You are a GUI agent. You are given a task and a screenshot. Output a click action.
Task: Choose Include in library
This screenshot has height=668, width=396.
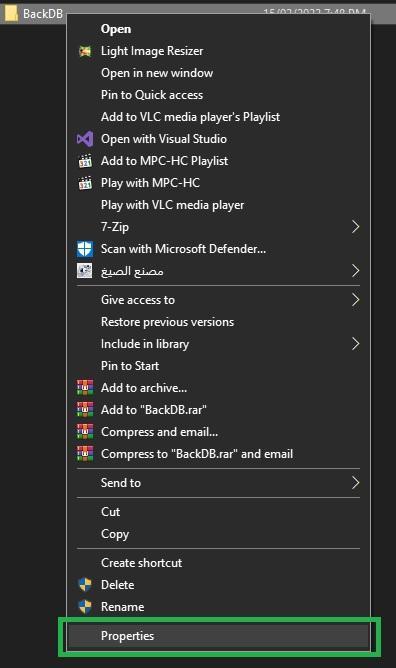(x=218, y=344)
